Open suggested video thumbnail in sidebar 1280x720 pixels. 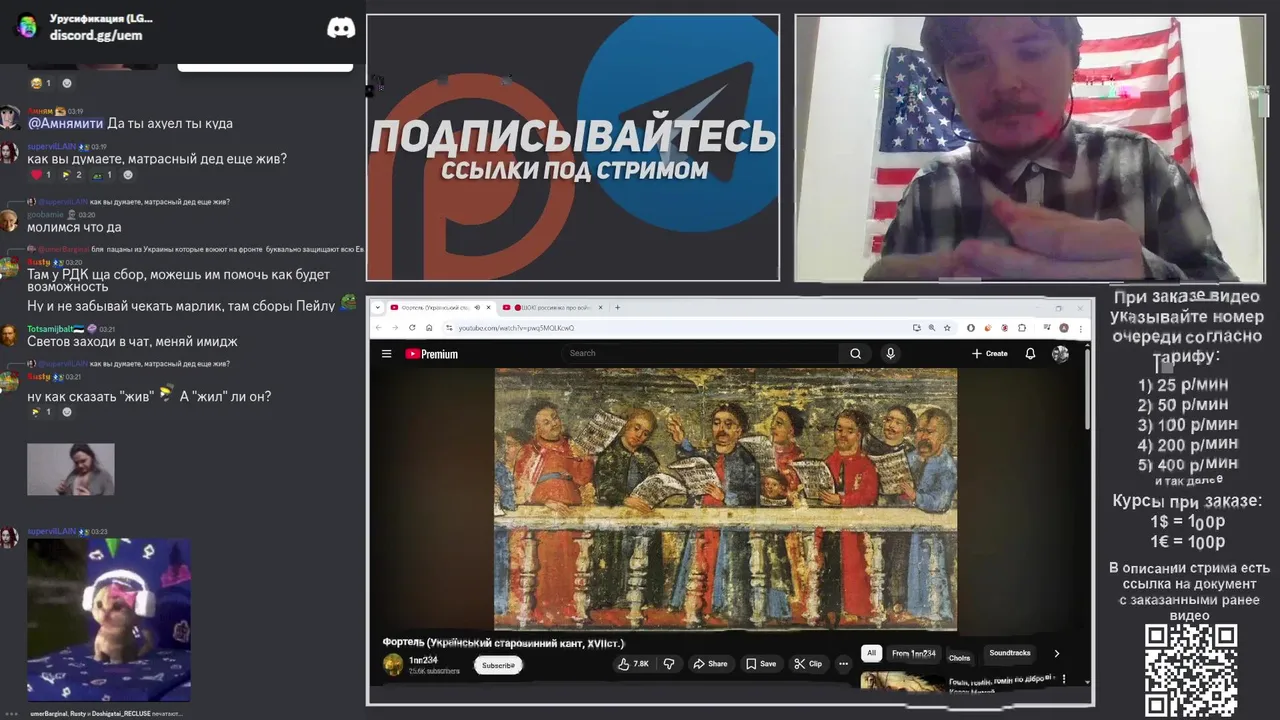coord(901,681)
